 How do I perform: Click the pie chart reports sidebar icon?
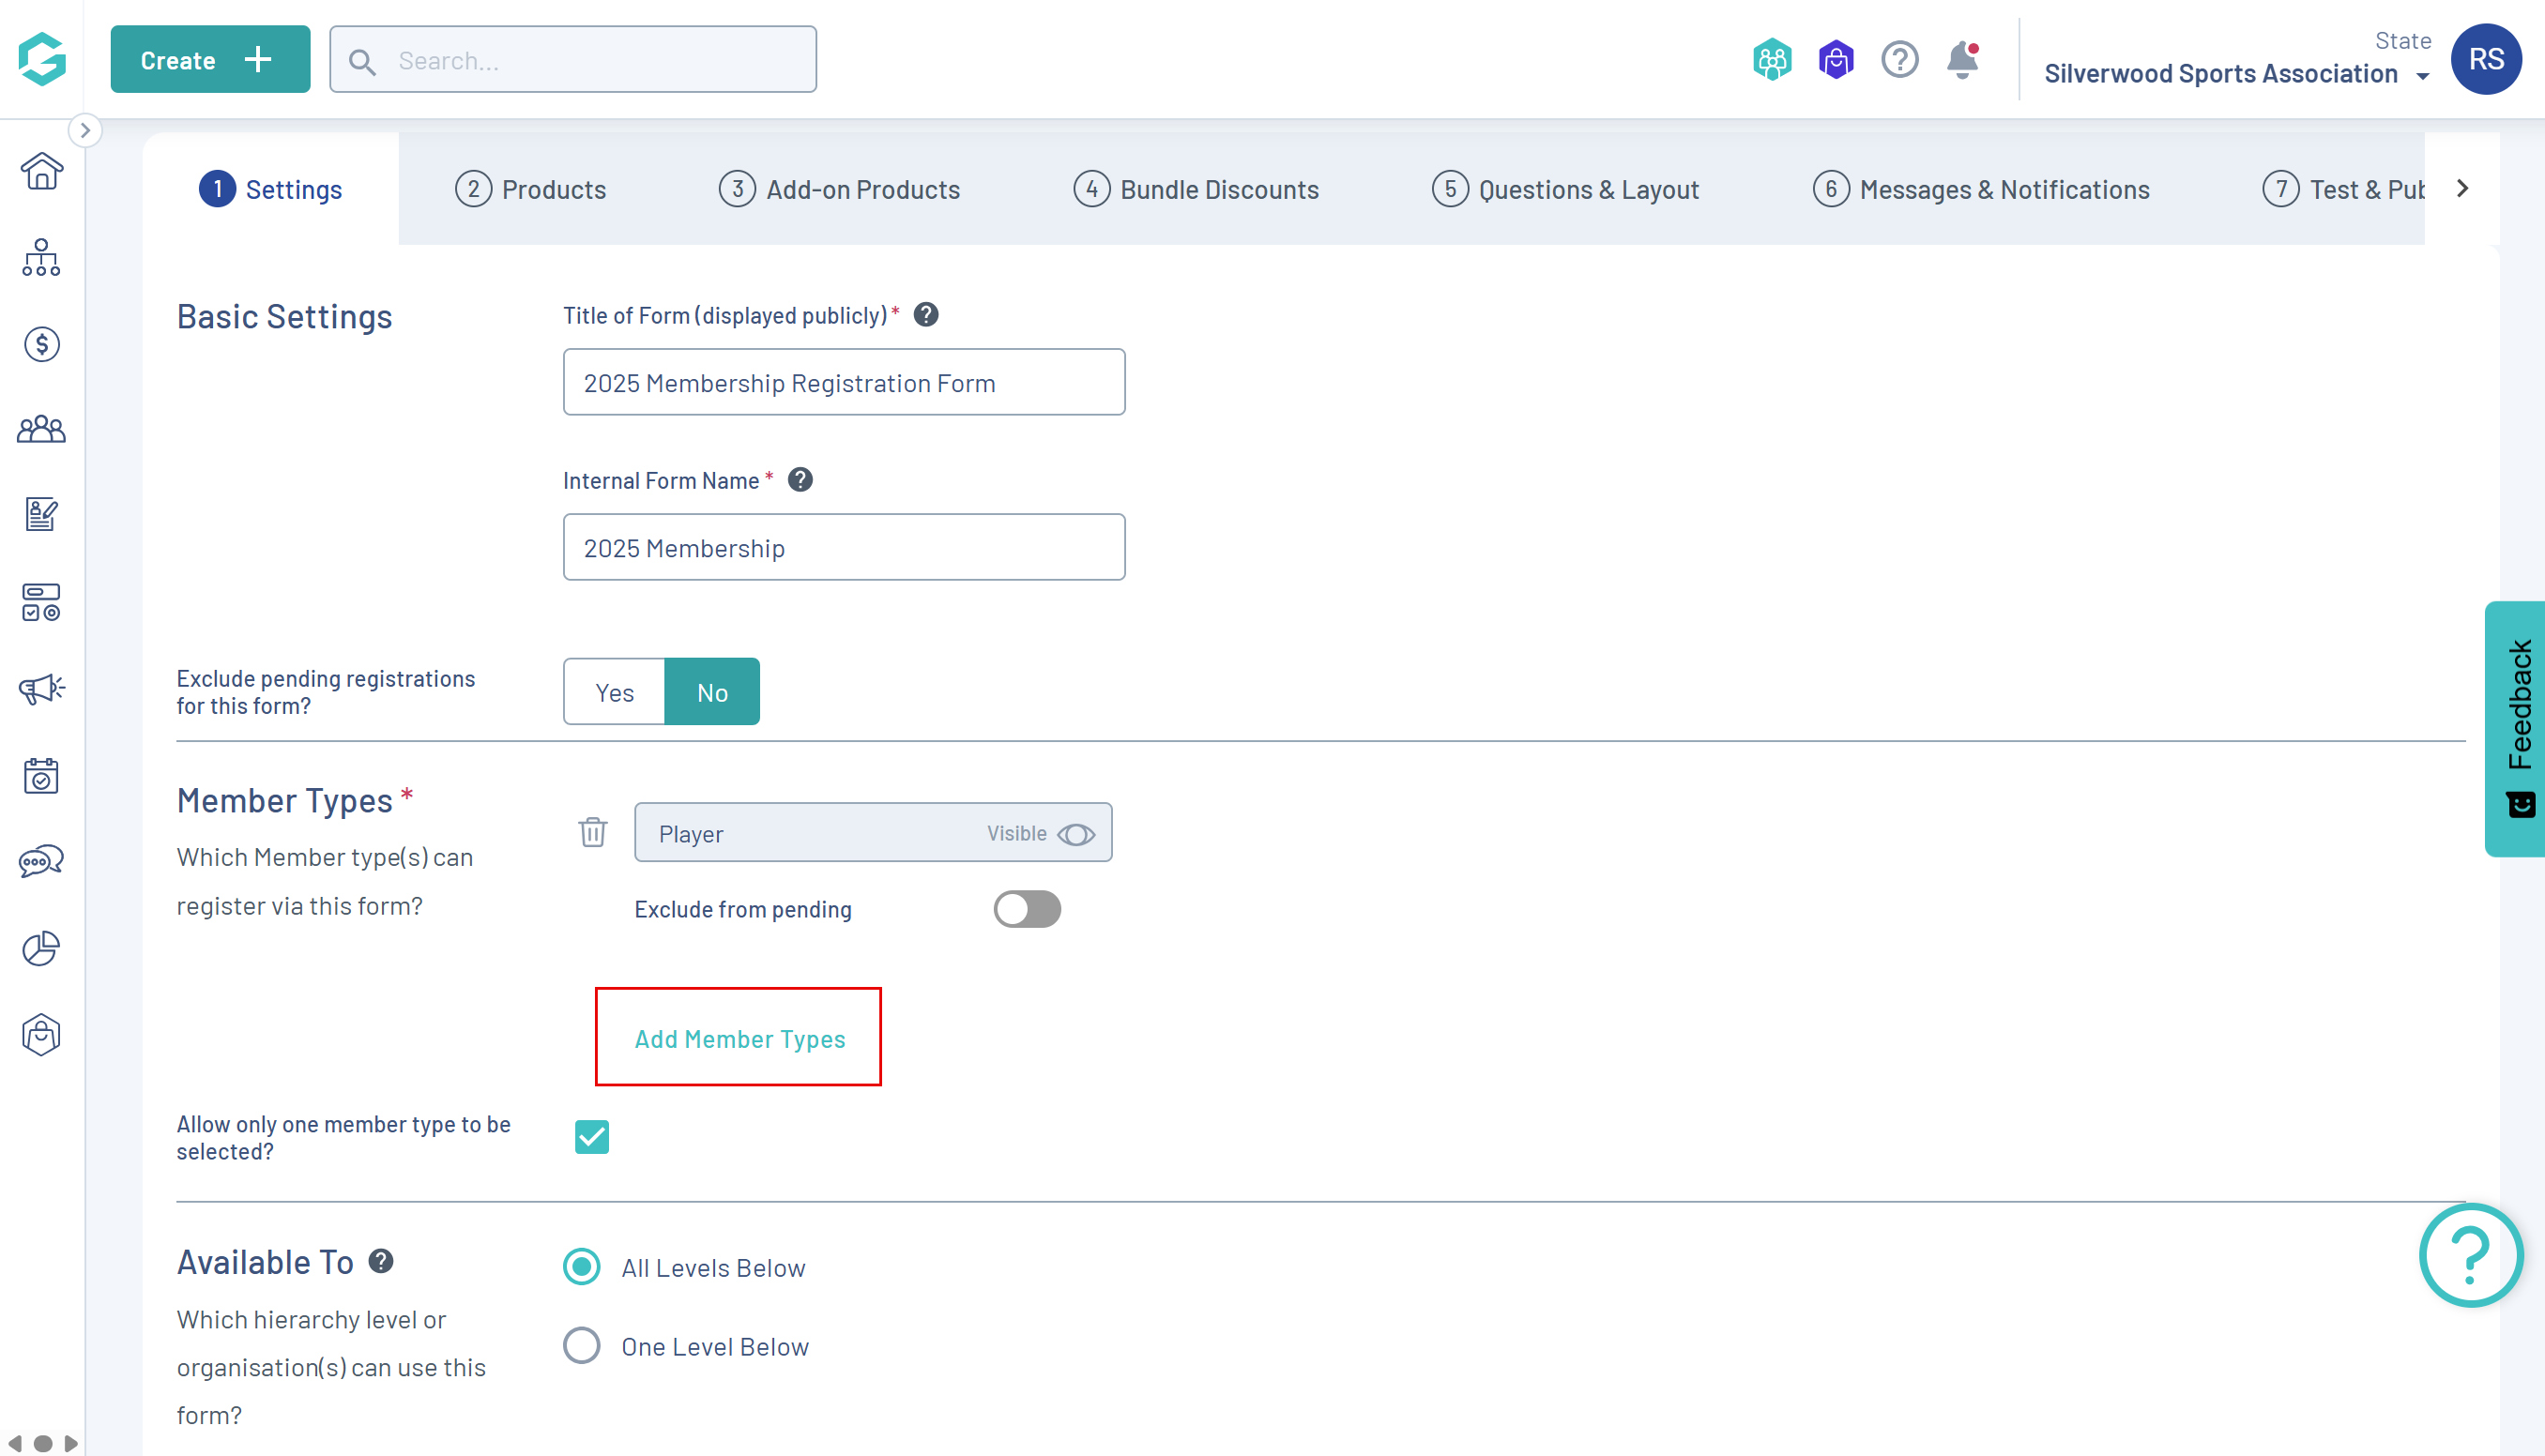(x=41, y=948)
